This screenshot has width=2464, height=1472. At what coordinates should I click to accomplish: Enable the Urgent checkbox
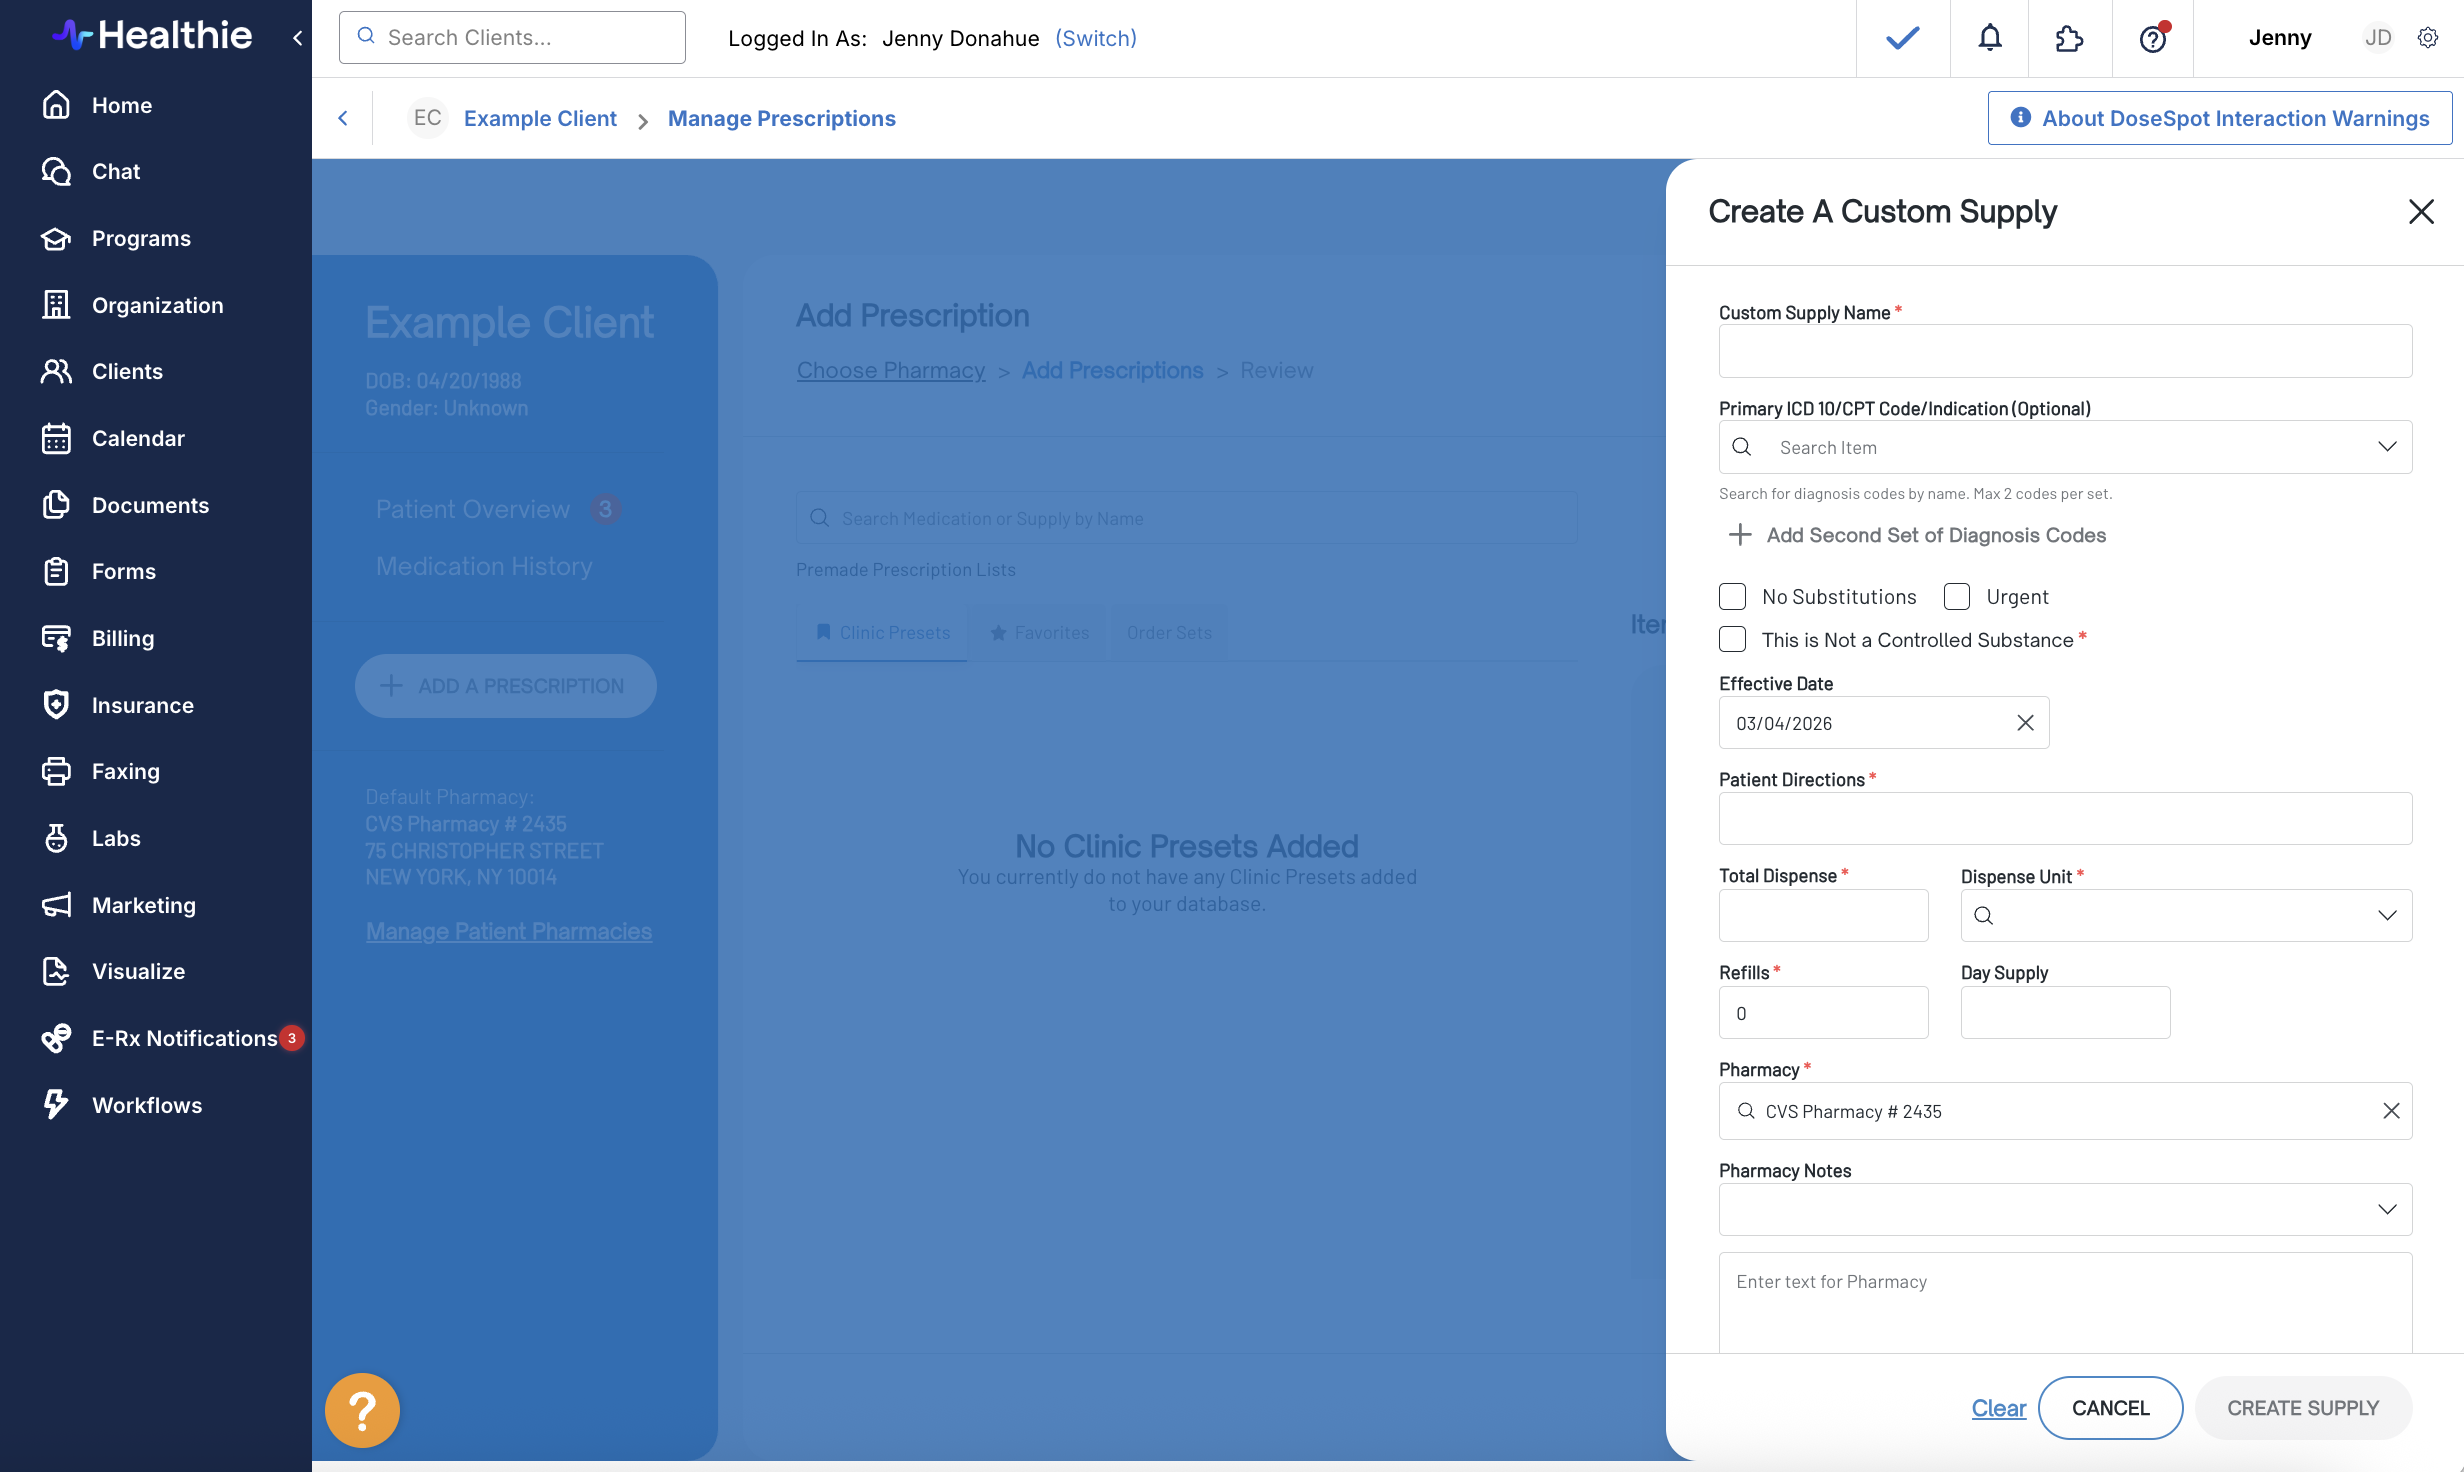tap(1956, 596)
